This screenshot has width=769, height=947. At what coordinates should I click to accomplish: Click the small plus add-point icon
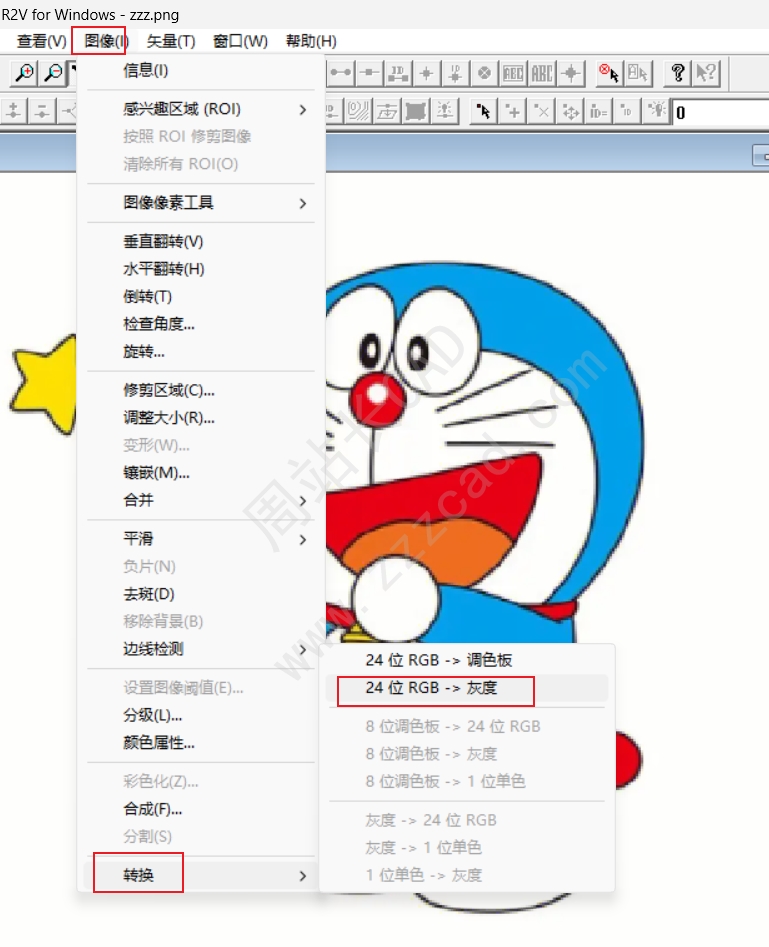pyautogui.click(x=513, y=111)
